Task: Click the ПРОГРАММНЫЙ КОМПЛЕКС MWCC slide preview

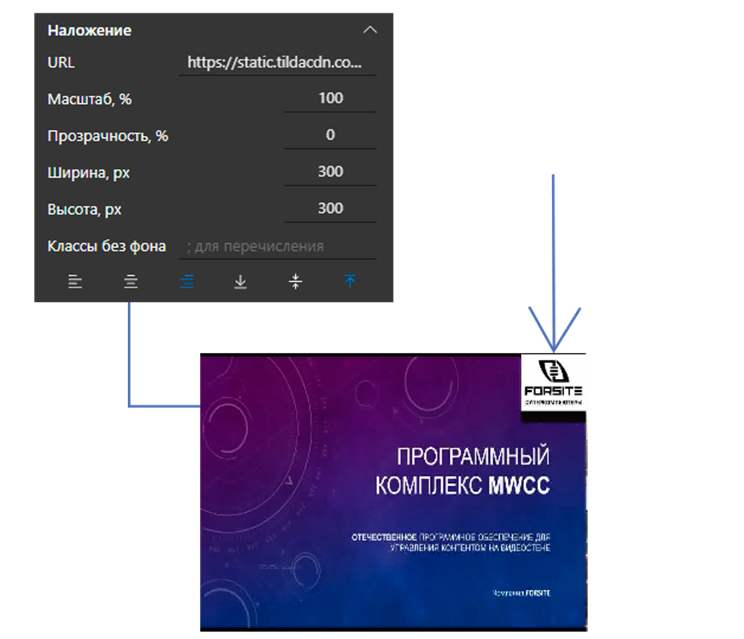Action: coord(393,492)
